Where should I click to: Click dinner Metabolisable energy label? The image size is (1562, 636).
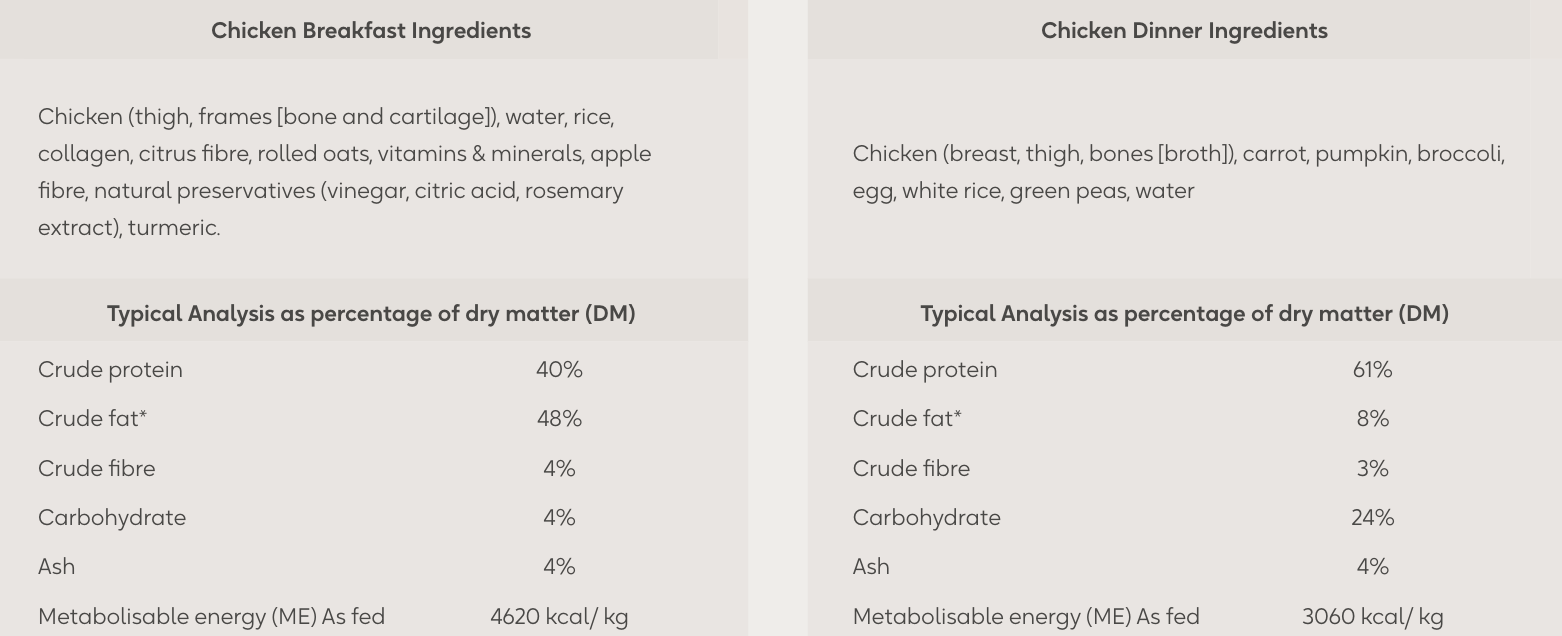1026,616
